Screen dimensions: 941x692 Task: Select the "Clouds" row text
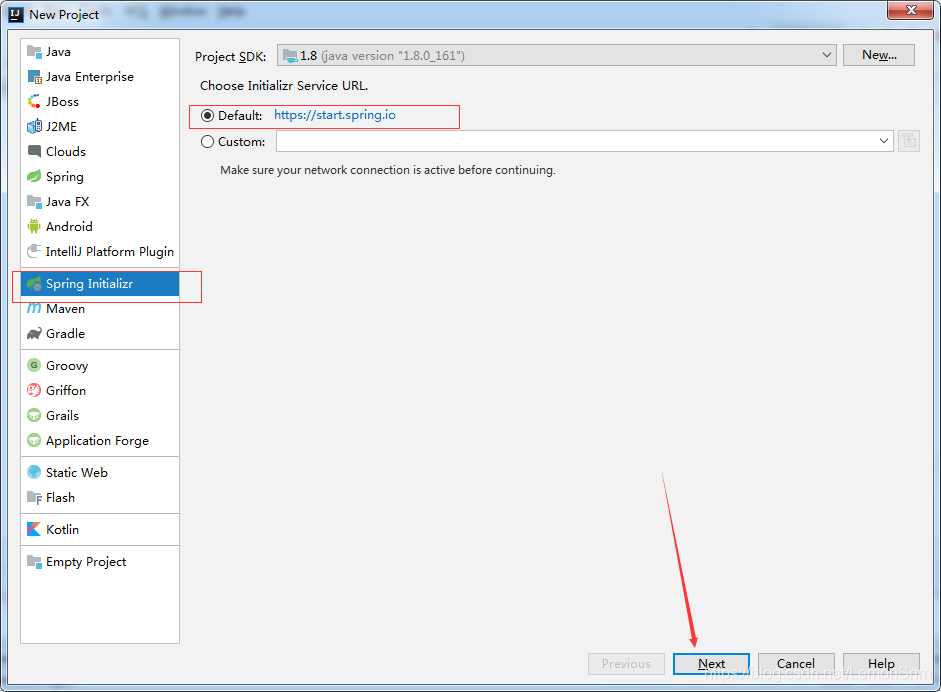pos(66,151)
